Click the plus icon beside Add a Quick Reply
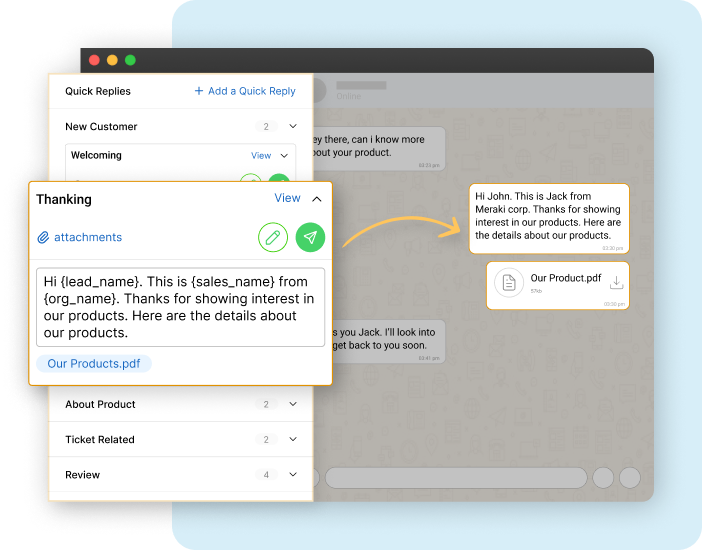Viewport: 702px width, 550px height. (x=199, y=91)
